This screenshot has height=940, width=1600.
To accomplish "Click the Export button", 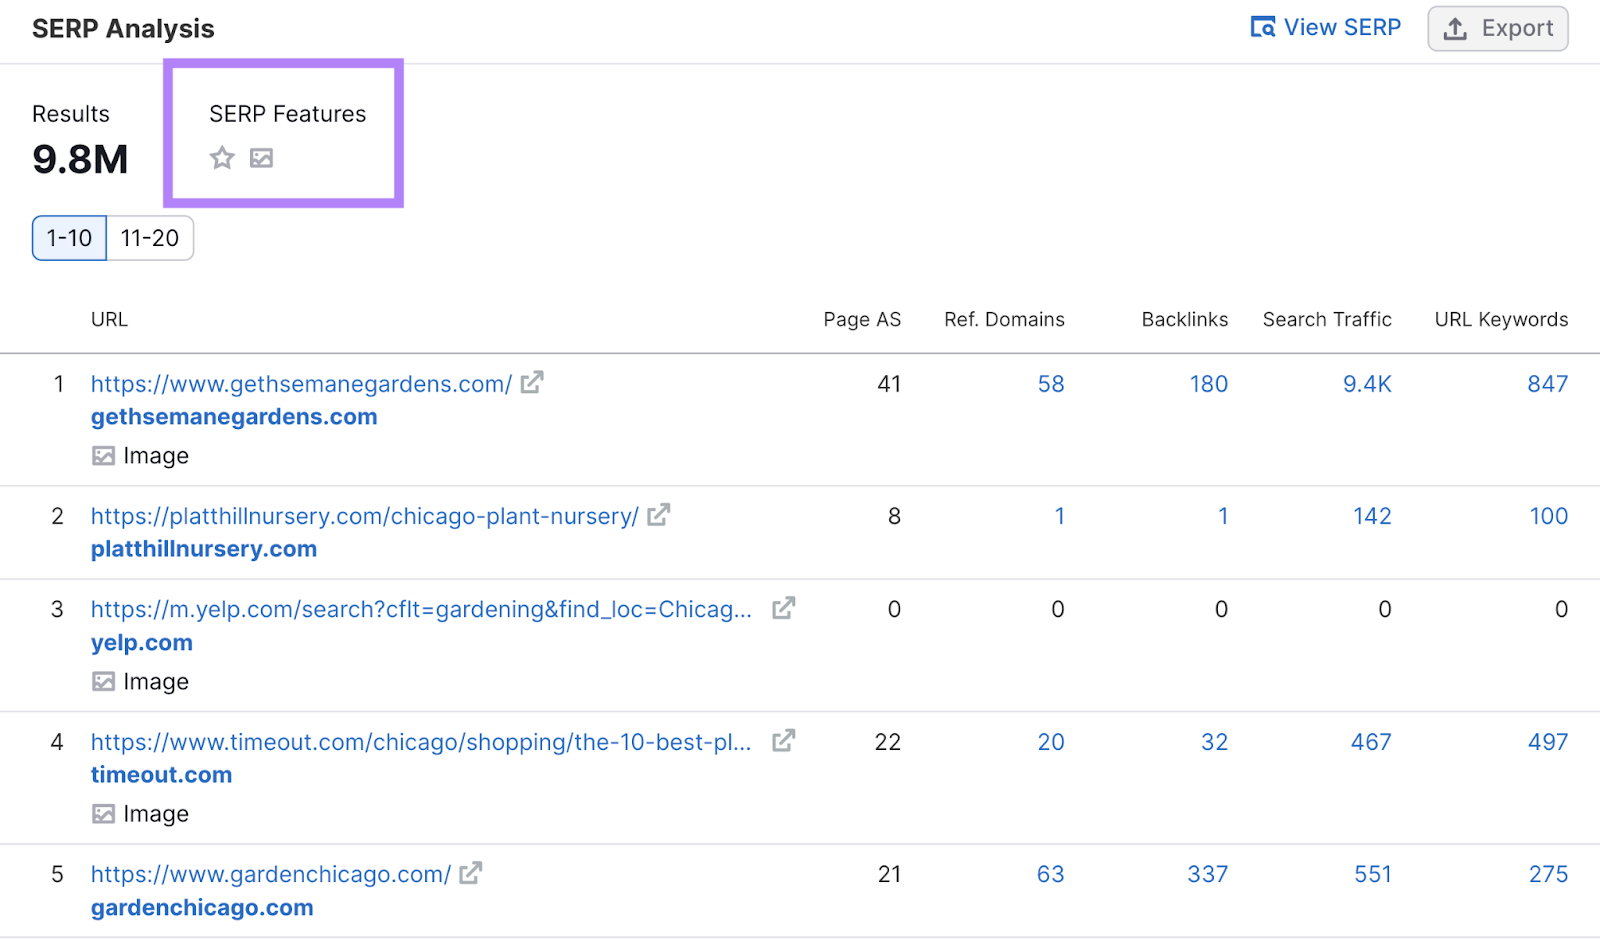I will coord(1497,28).
